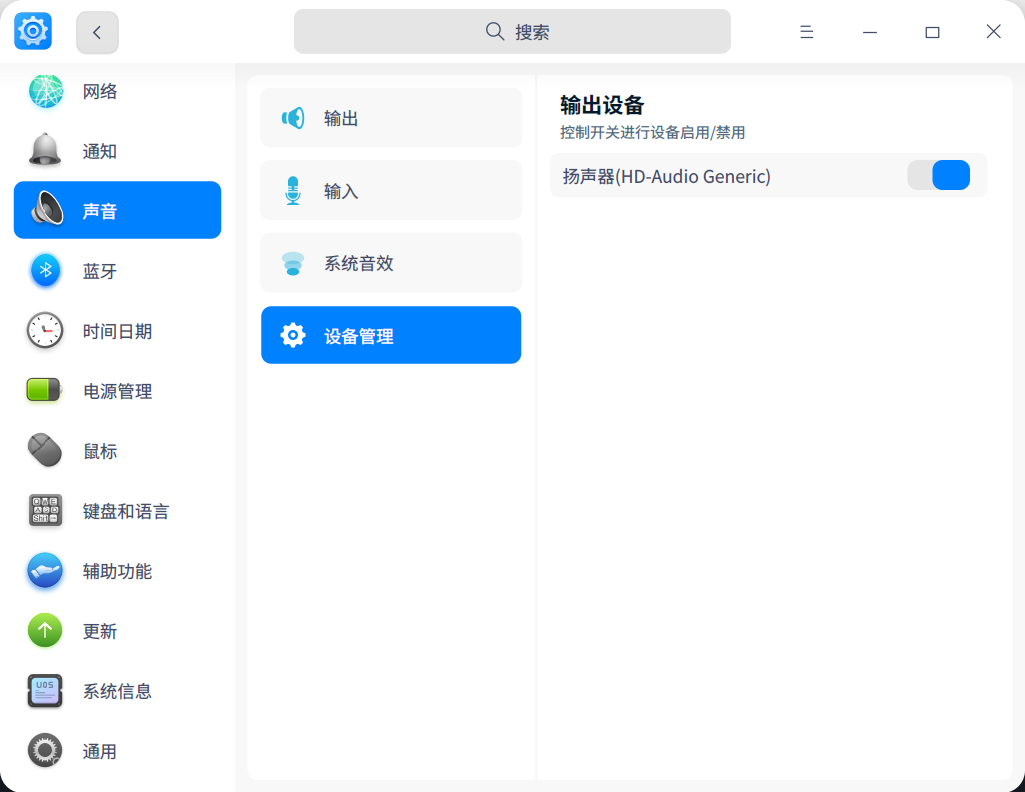Open the Update (更新) green arrow icon
Viewport: 1025px width, 792px height.
[x=45, y=631]
